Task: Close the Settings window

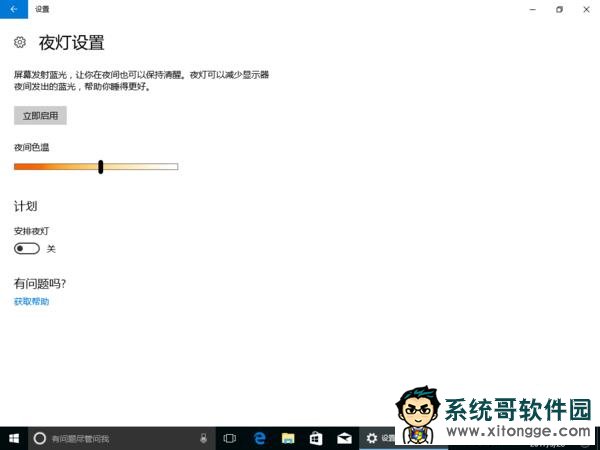Action: pos(586,9)
